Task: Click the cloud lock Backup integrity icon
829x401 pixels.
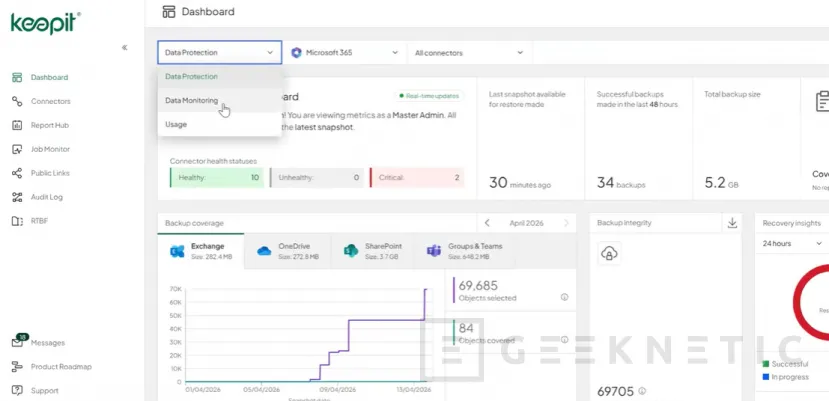Action: [x=609, y=253]
